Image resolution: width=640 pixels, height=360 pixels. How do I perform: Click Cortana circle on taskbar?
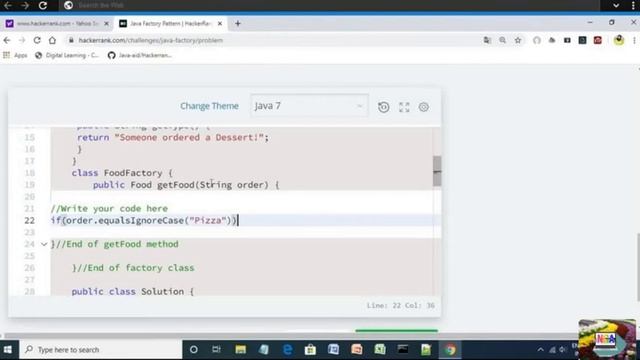coord(194,349)
